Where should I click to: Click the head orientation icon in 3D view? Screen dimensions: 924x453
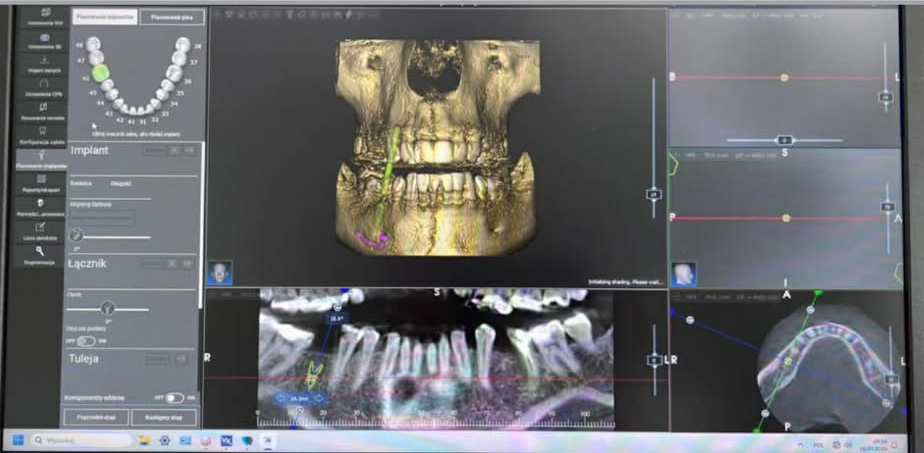pos(220,273)
